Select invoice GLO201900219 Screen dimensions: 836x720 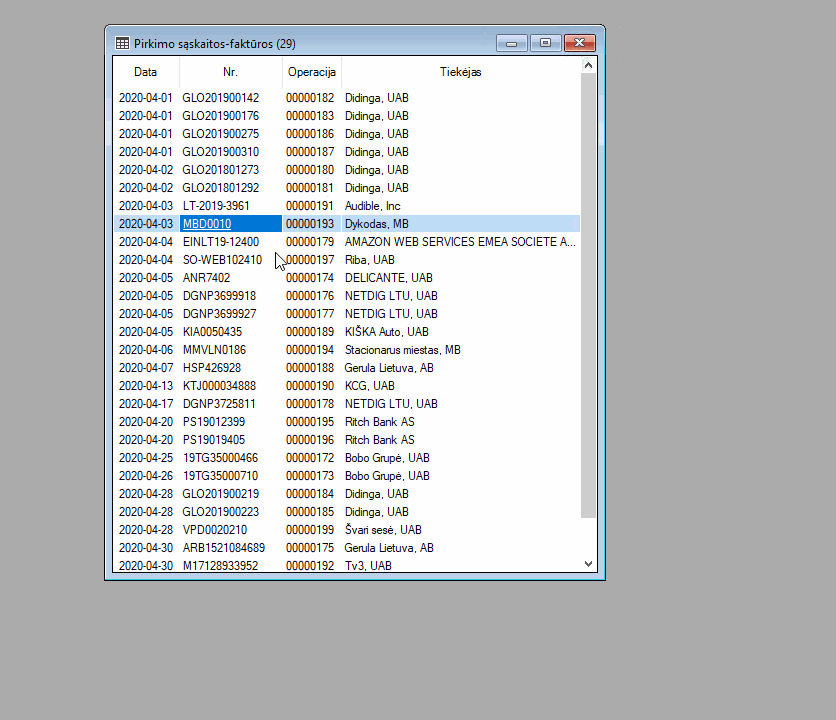click(x=221, y=494)
